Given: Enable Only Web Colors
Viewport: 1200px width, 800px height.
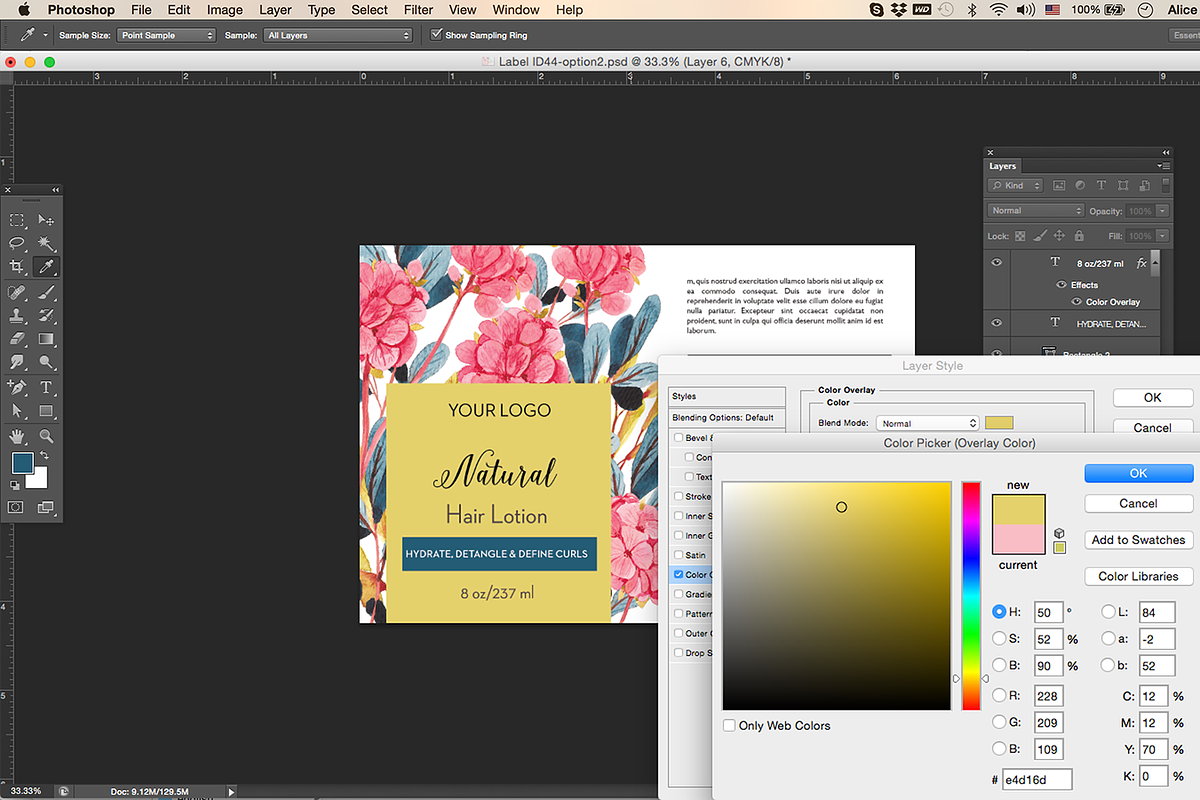Looking at the screenshot, I should tap(729, 726).
